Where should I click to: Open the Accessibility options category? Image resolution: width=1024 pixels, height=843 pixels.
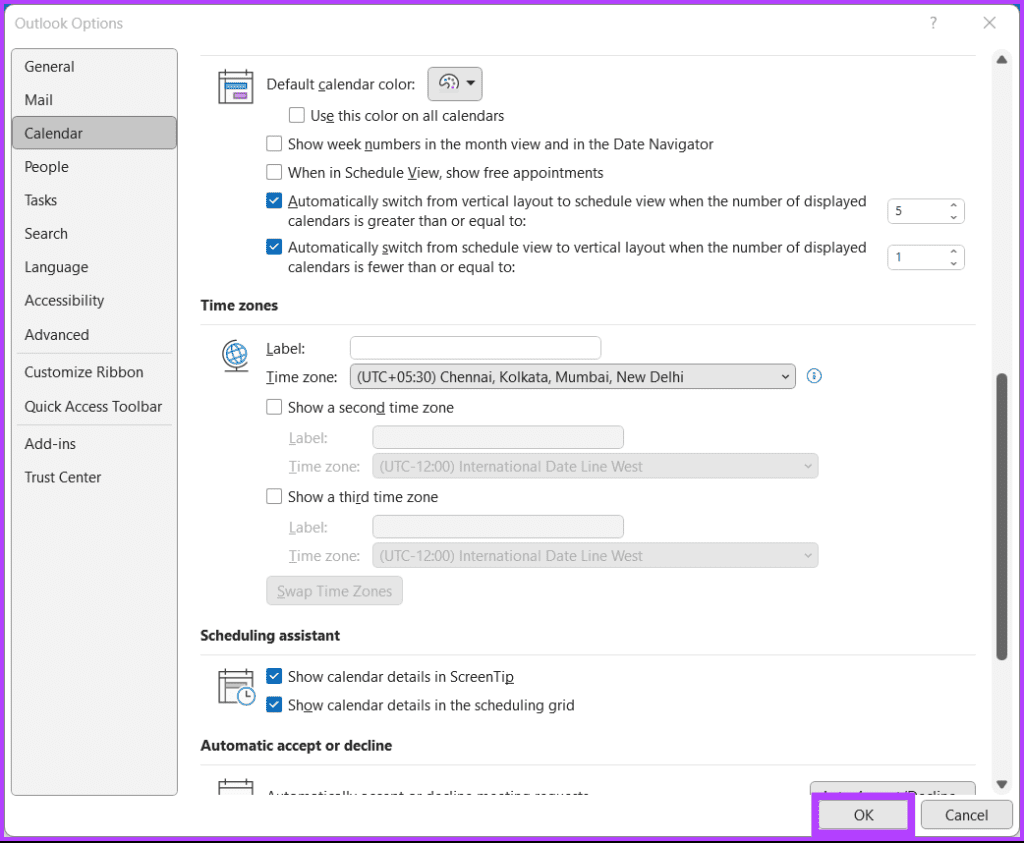tap(94, 300)
